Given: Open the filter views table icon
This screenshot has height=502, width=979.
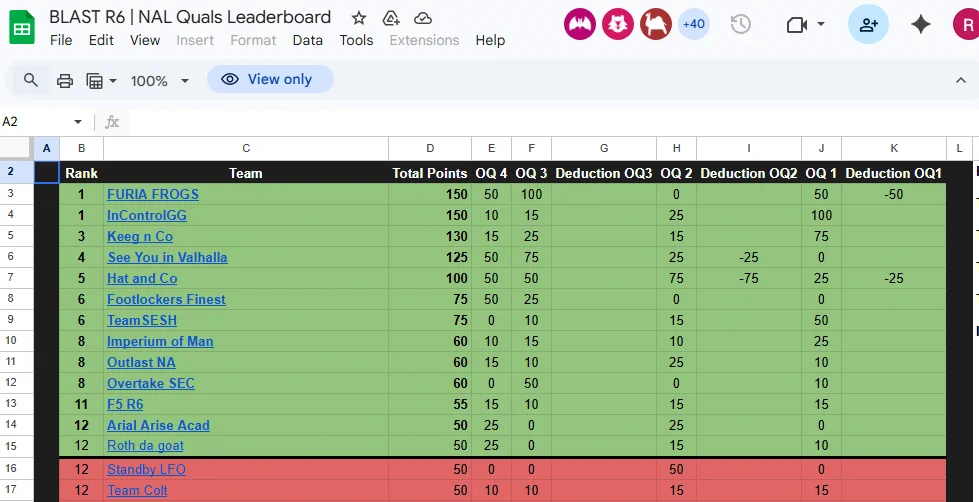Looking at the screenshot, I should (x=94, y=81).
